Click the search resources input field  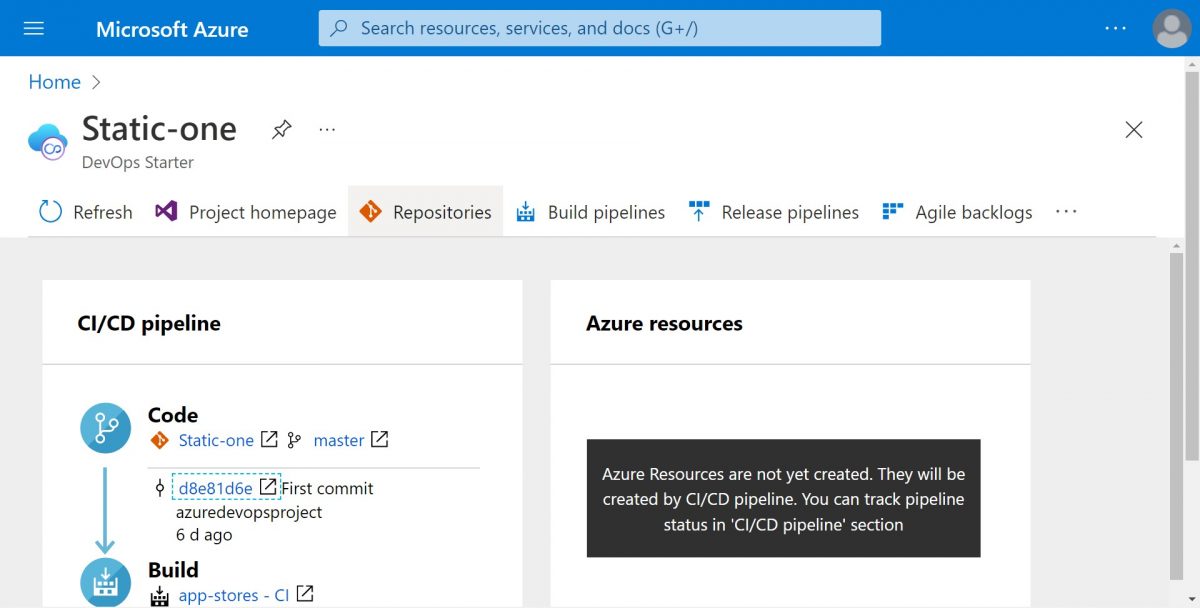(598, 28)
